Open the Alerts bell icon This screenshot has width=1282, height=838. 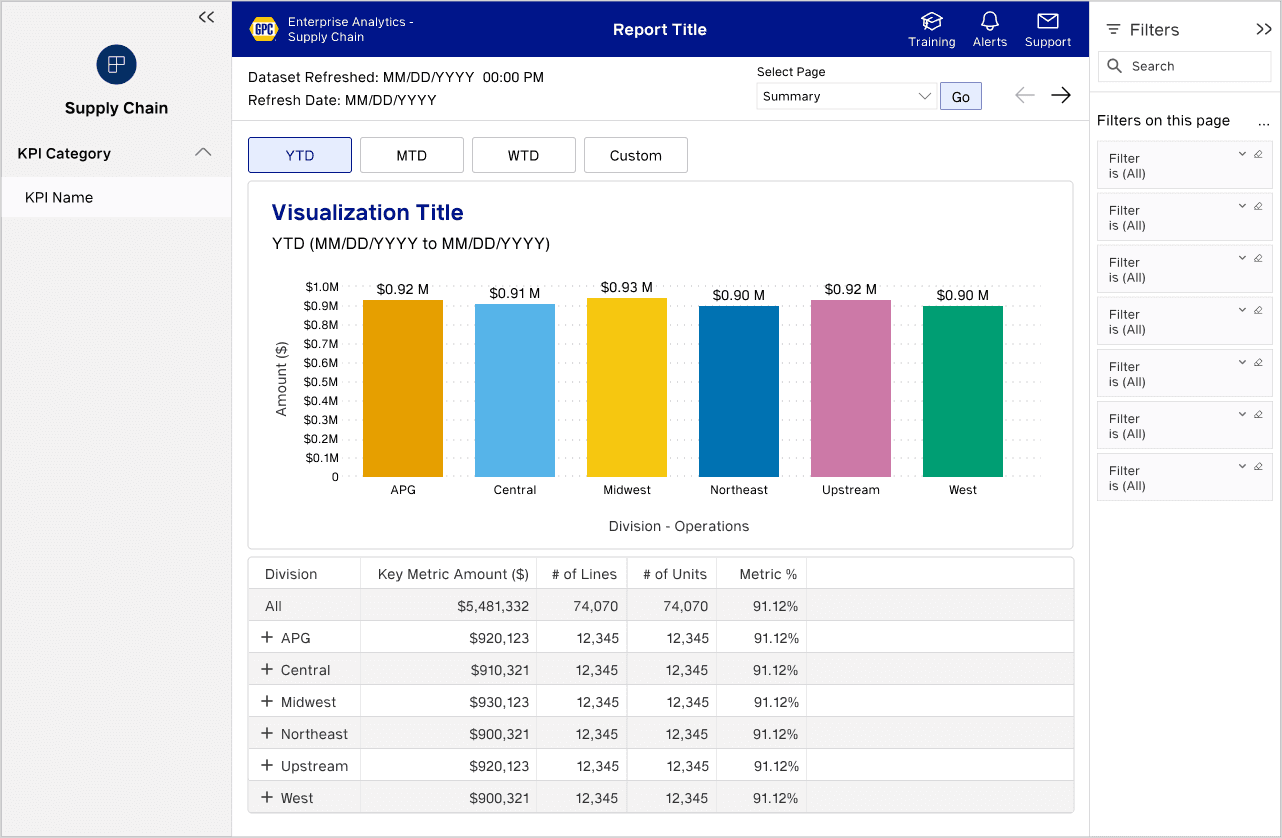click(990, 21)
